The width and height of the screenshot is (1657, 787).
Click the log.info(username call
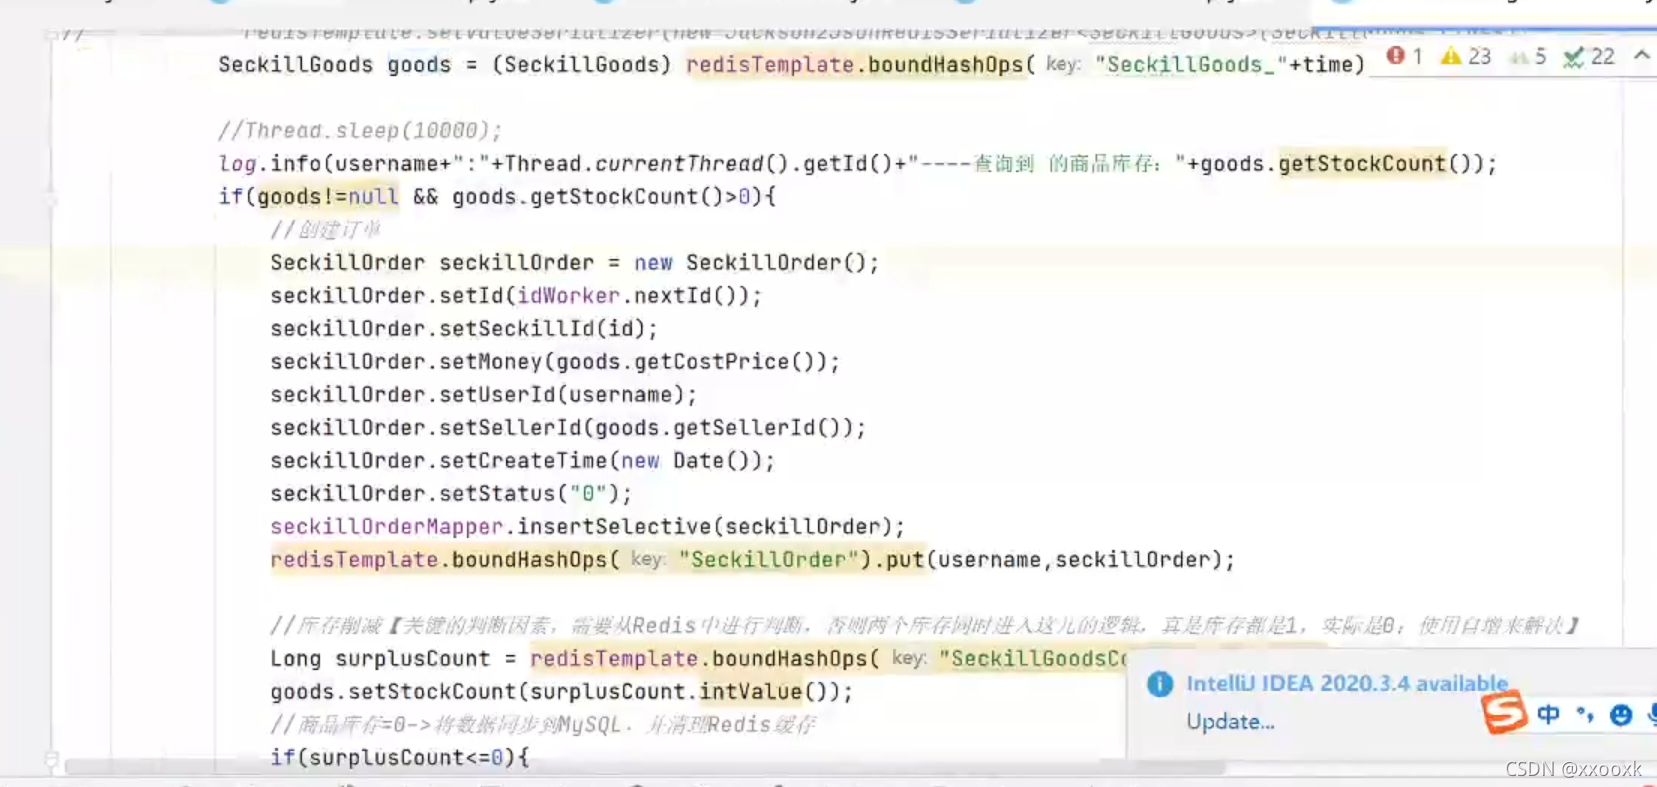tap(333, 164)
